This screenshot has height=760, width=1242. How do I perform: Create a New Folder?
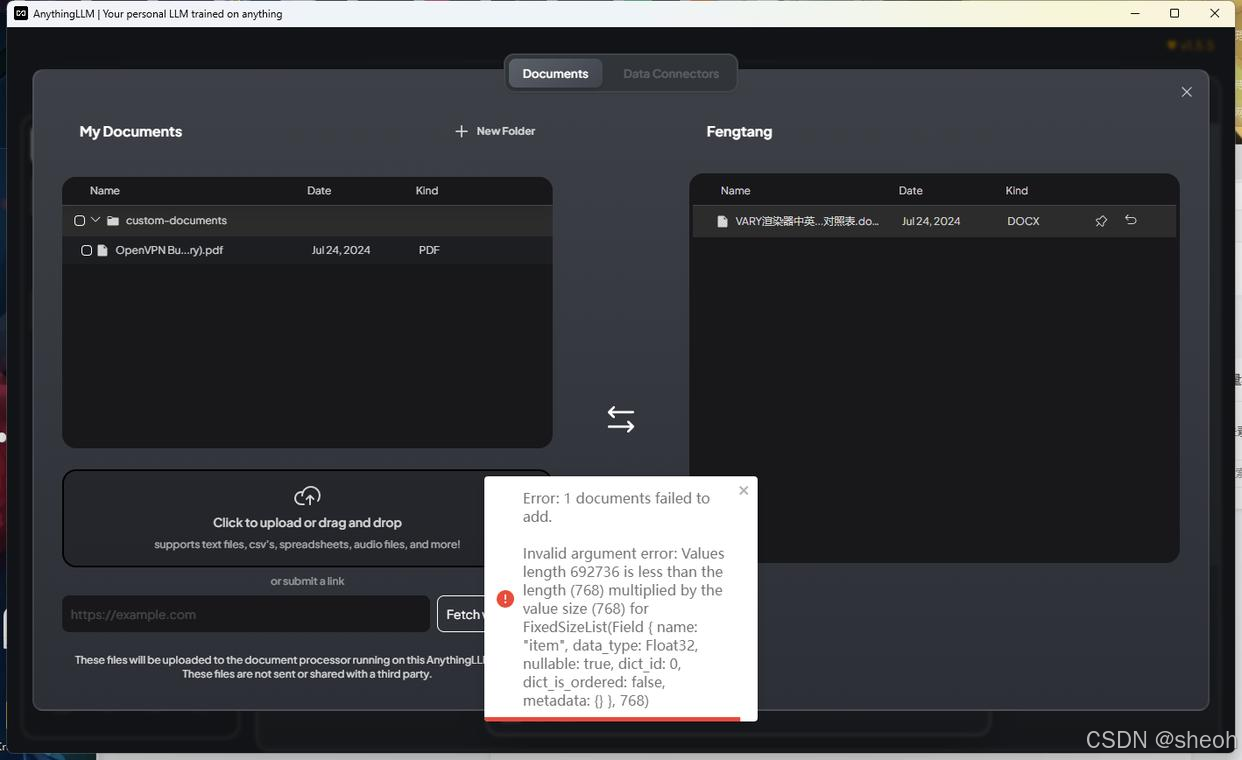click(495, 131)
